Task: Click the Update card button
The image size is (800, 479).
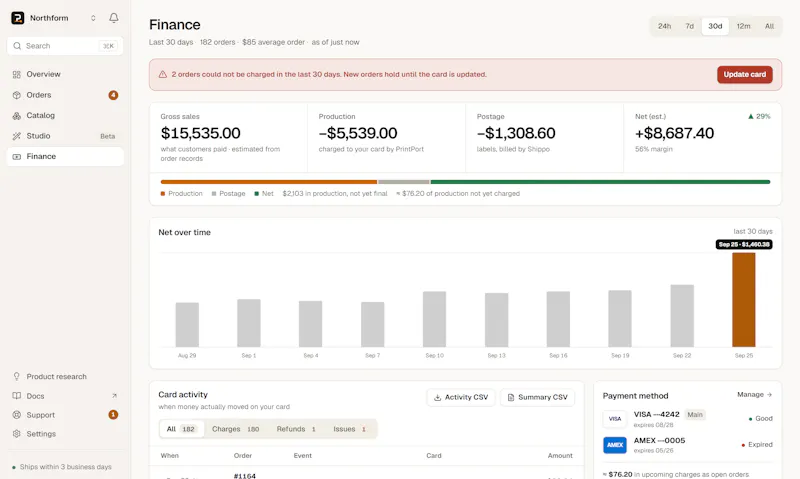Action: pyautogui.click(x=744, y=74)
